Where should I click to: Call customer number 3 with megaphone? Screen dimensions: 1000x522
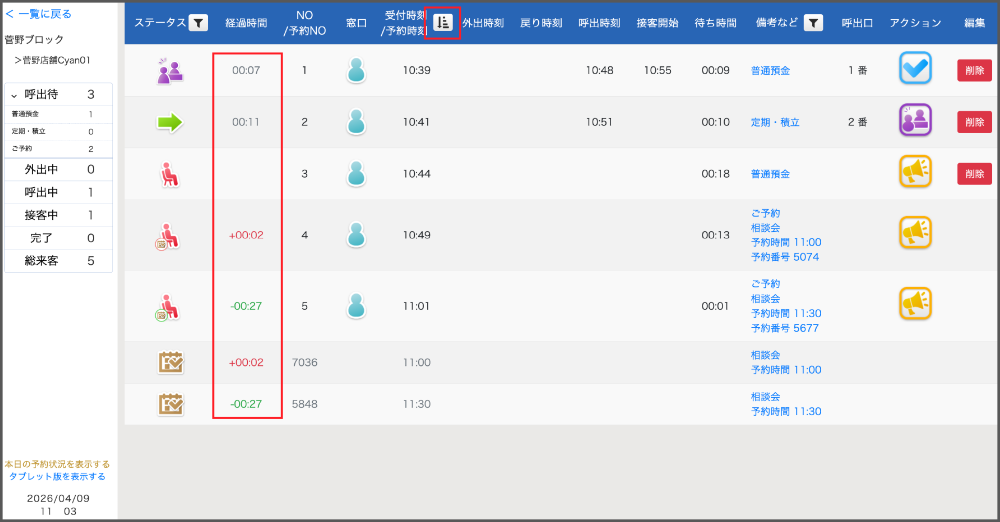tap(915, 172)
